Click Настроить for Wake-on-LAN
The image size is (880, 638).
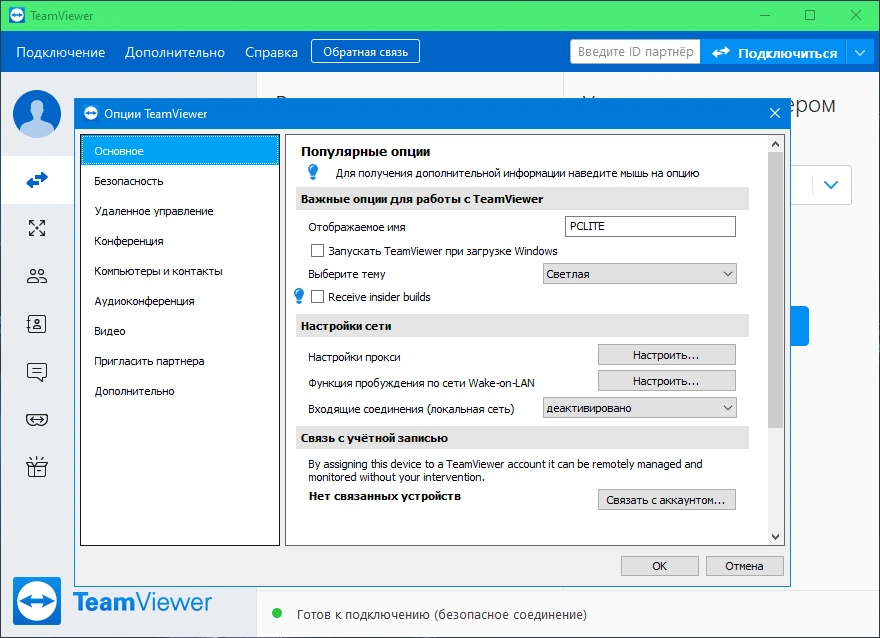tap(666, 380)
